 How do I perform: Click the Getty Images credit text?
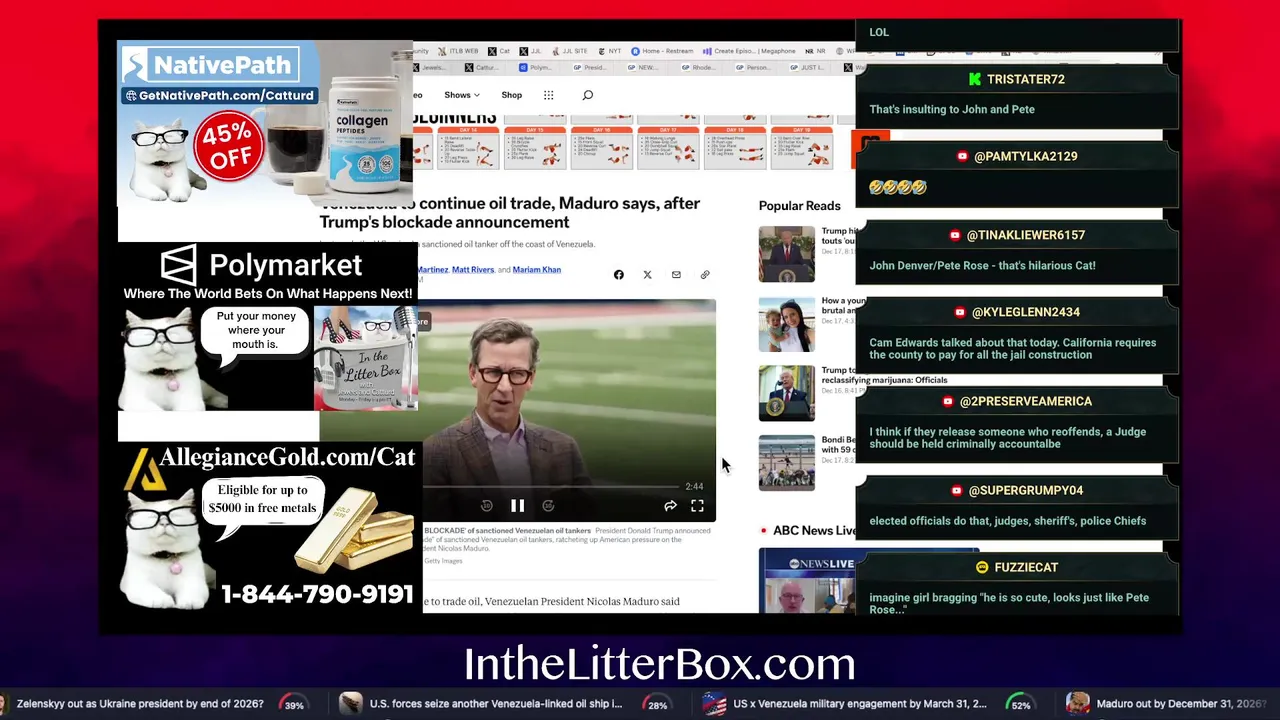[443, 561]
